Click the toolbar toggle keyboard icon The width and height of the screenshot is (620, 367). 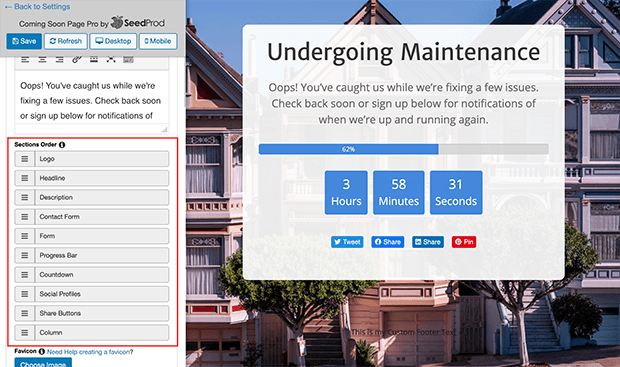pyautogui.click(x=128, y=60)
